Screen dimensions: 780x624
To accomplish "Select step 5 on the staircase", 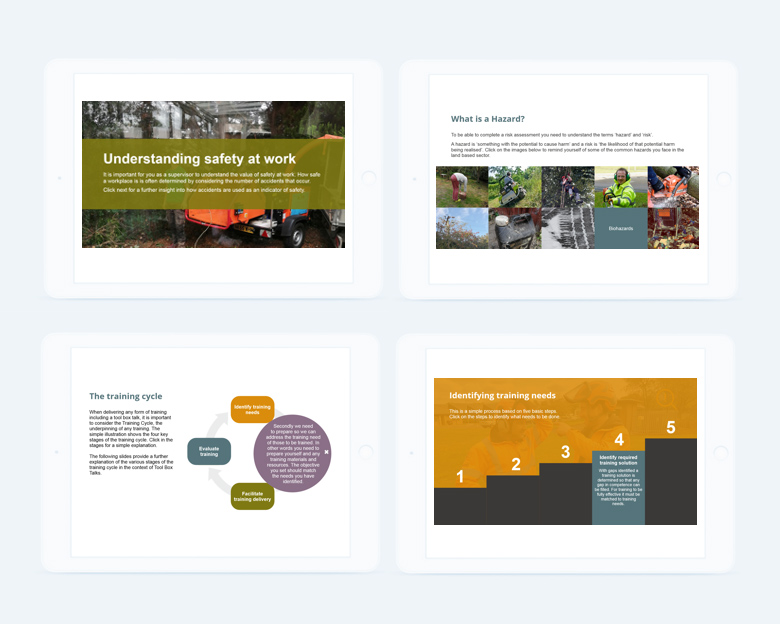I will [671, 481].
